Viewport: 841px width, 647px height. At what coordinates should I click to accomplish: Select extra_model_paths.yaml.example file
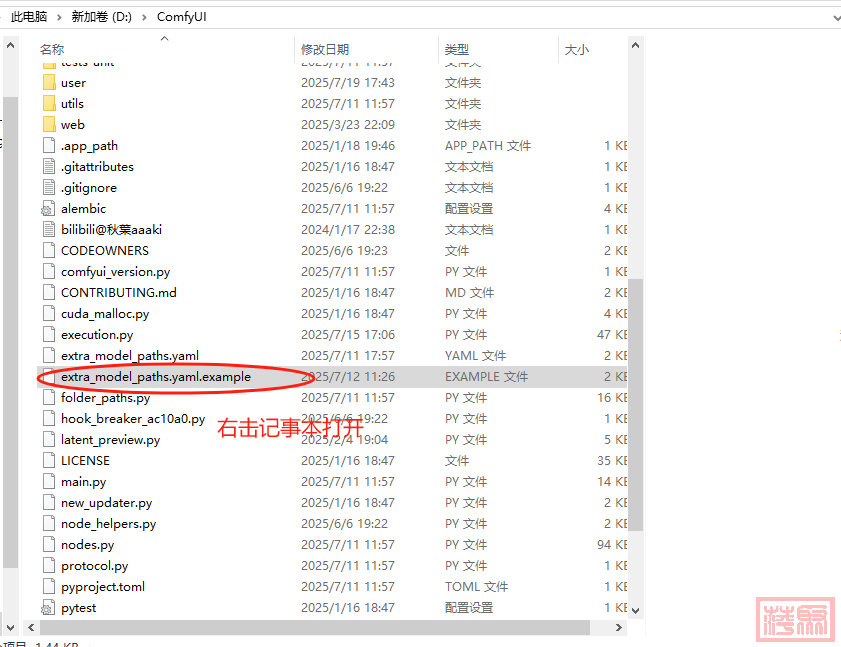pyautogui.click(x=155, y=377)
